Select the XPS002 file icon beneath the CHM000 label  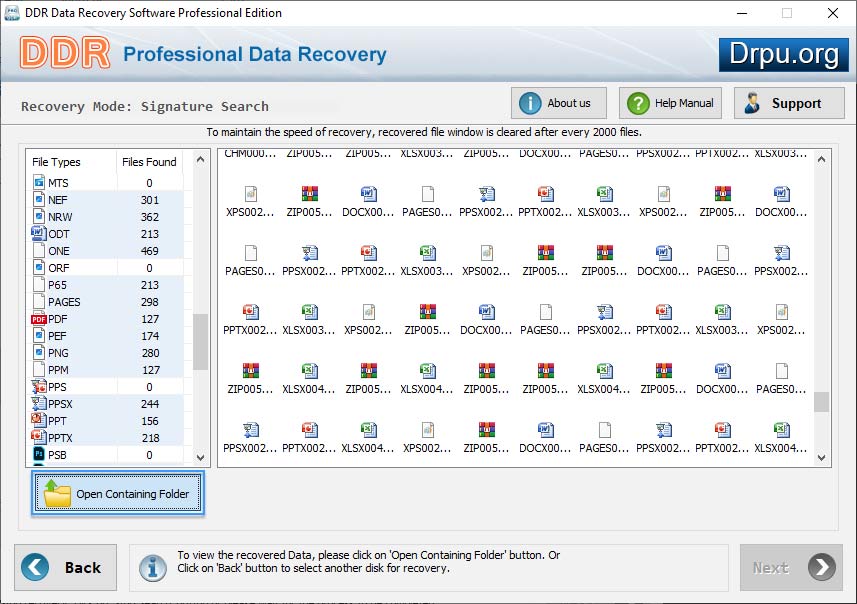250,193
